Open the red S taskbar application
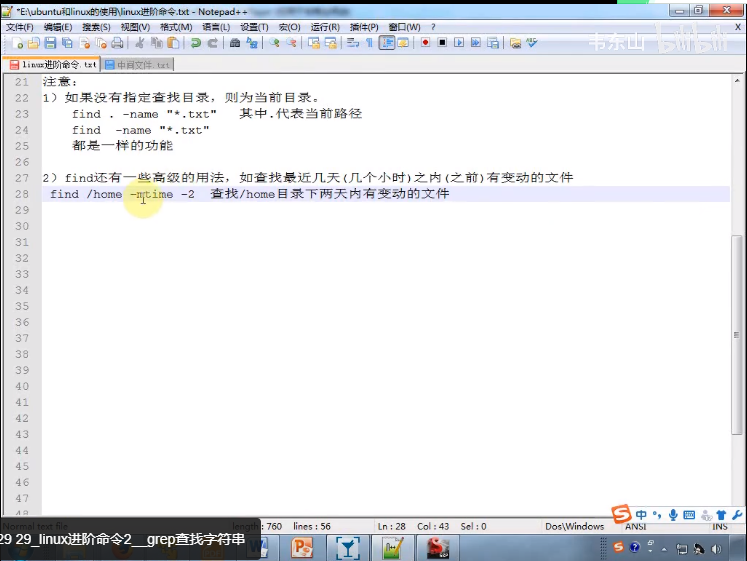 coord(437,548)
